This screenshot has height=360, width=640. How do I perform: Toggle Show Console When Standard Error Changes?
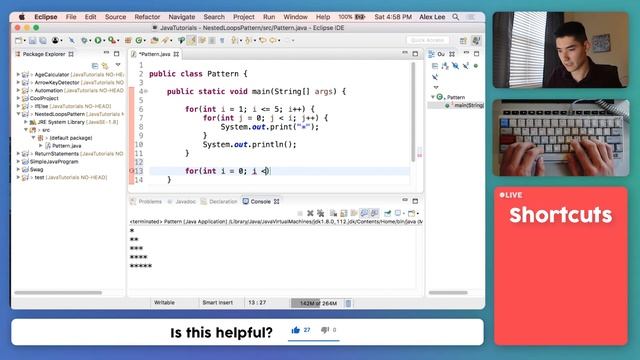pos(374,213)
